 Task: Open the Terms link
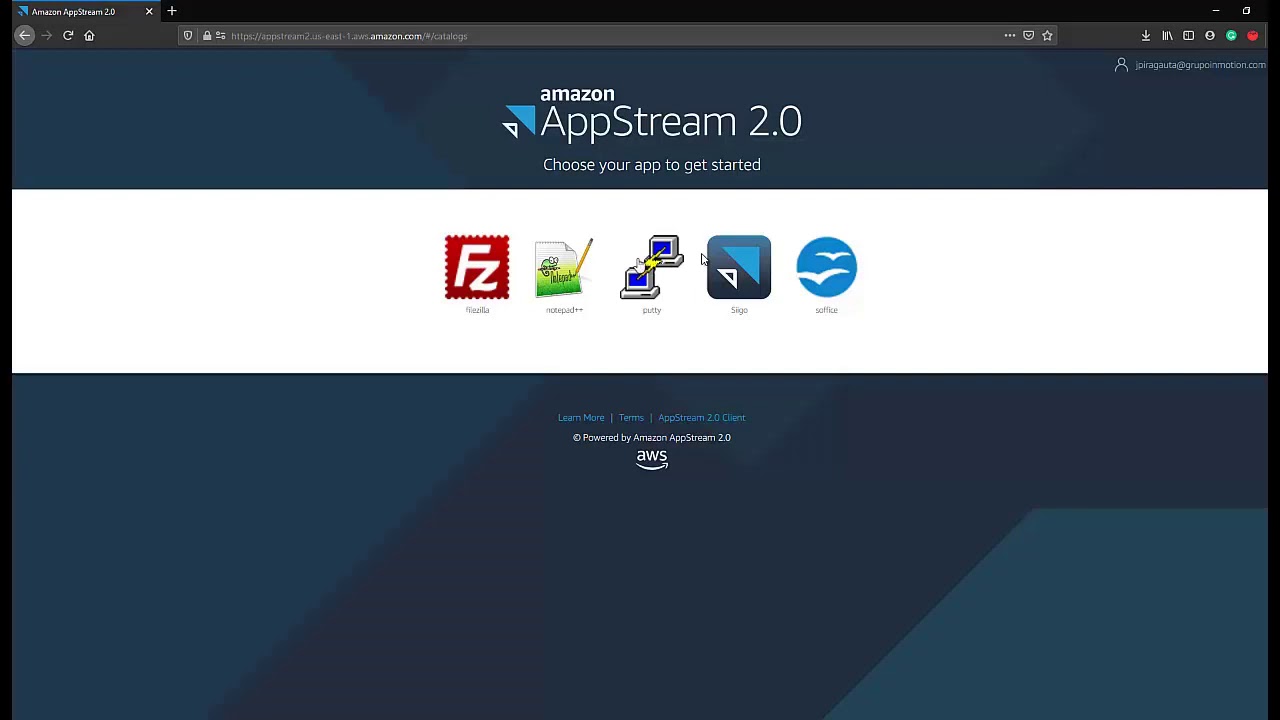(631, 418)
